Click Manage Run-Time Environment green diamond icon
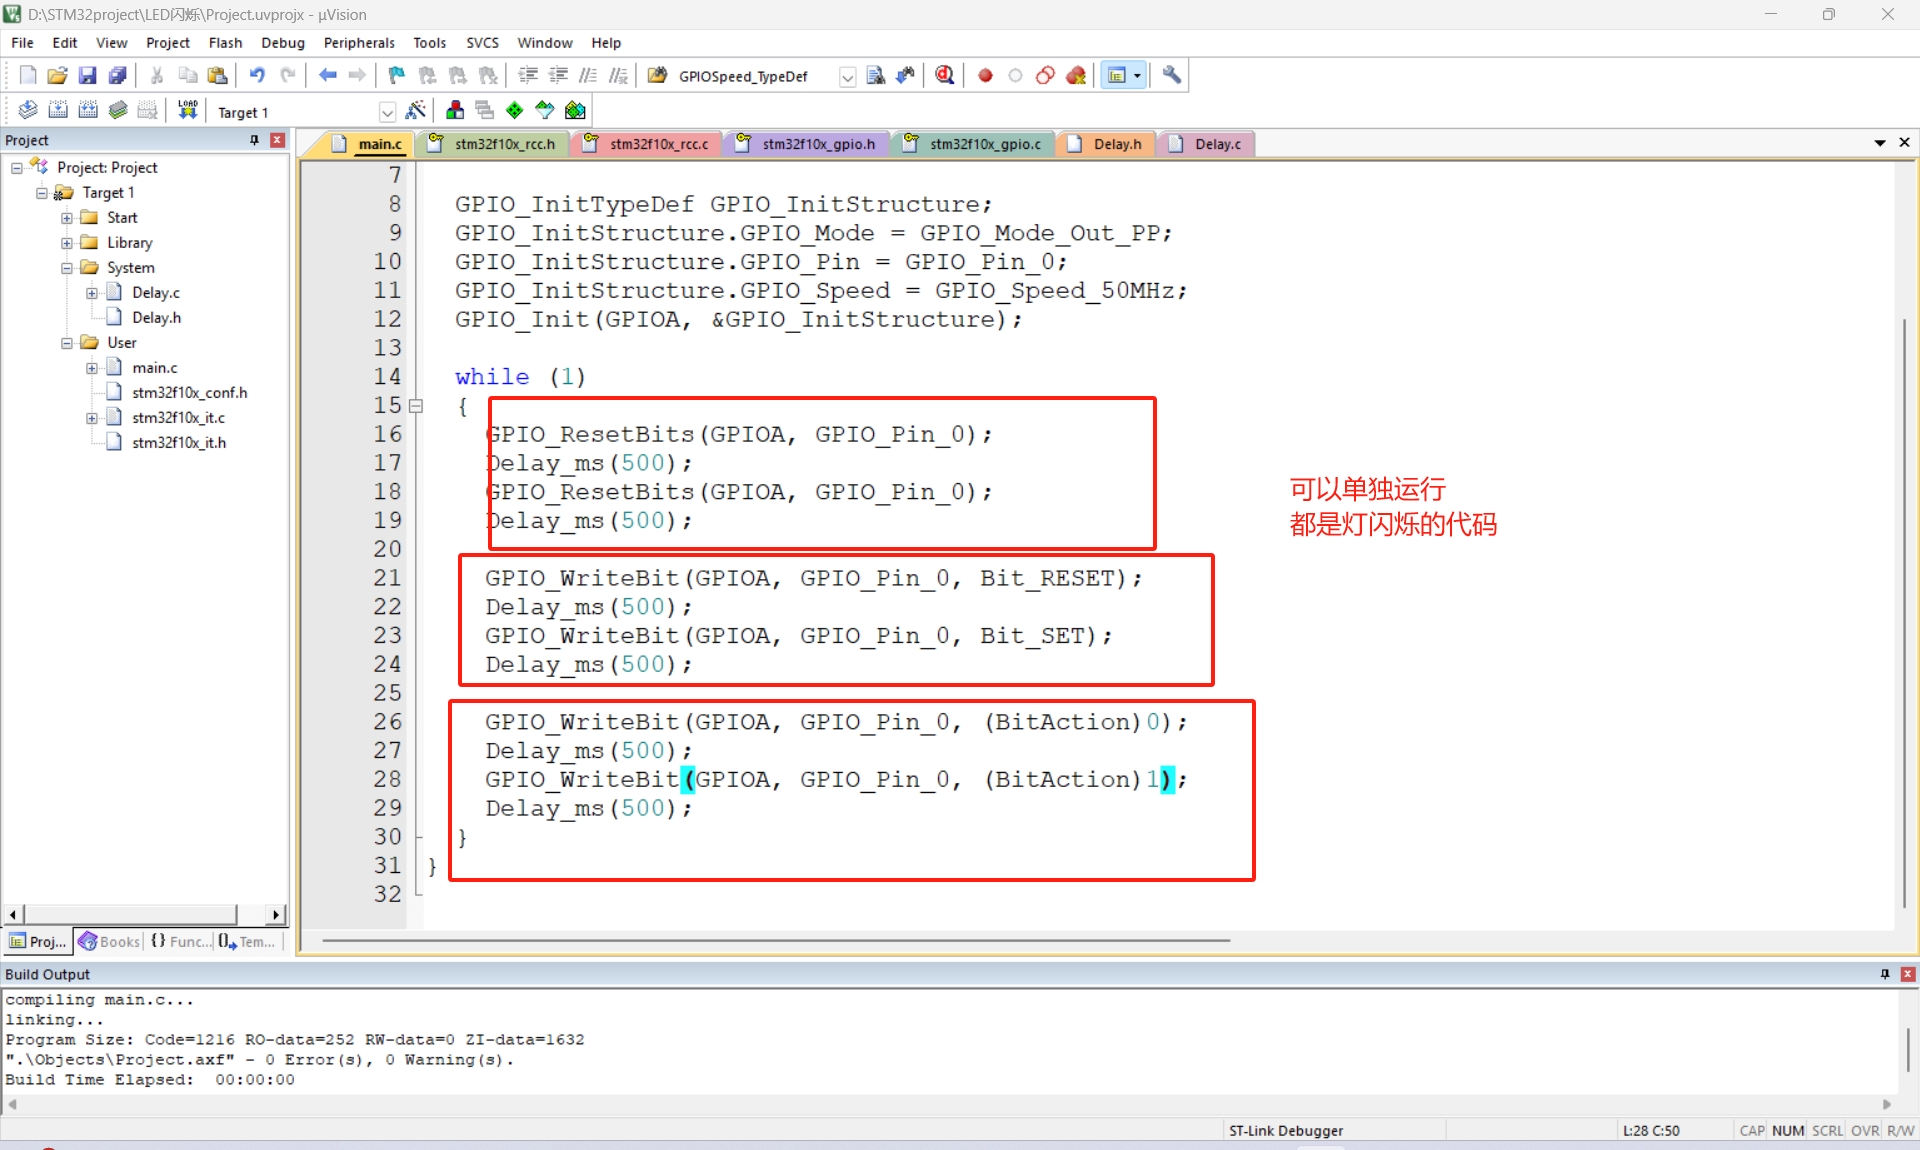This screenshot has width=1920, height=1150. (514, 111)
